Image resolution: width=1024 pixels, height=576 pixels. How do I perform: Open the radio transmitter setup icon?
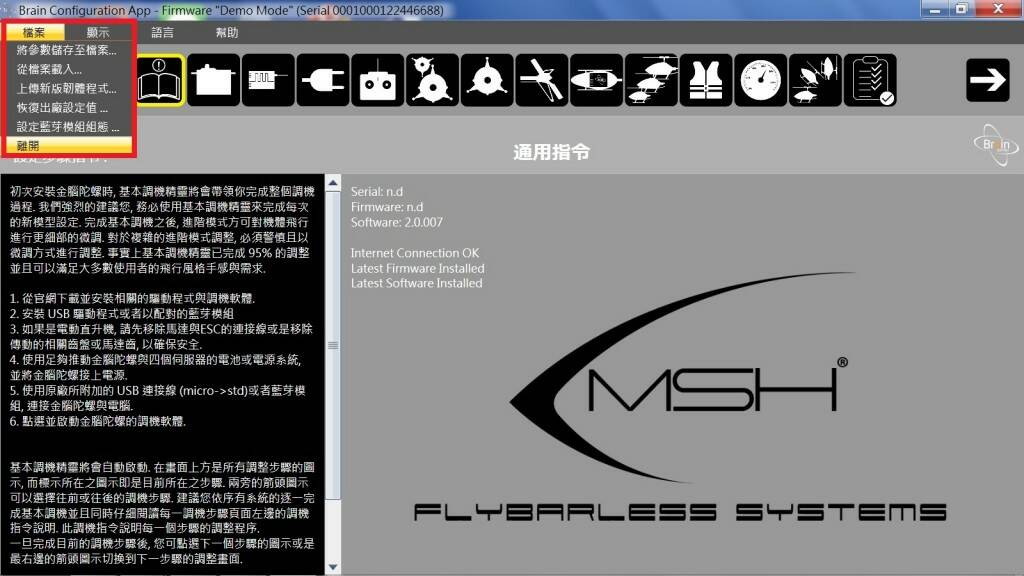377,80
